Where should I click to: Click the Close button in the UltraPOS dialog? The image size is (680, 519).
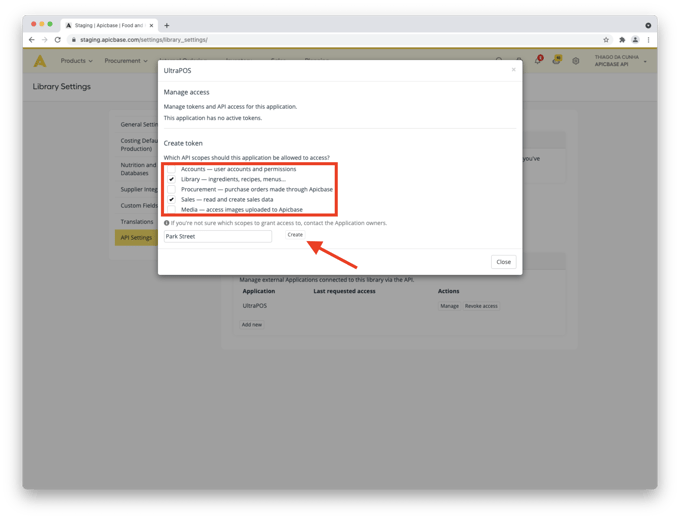(x=503, y=262)
